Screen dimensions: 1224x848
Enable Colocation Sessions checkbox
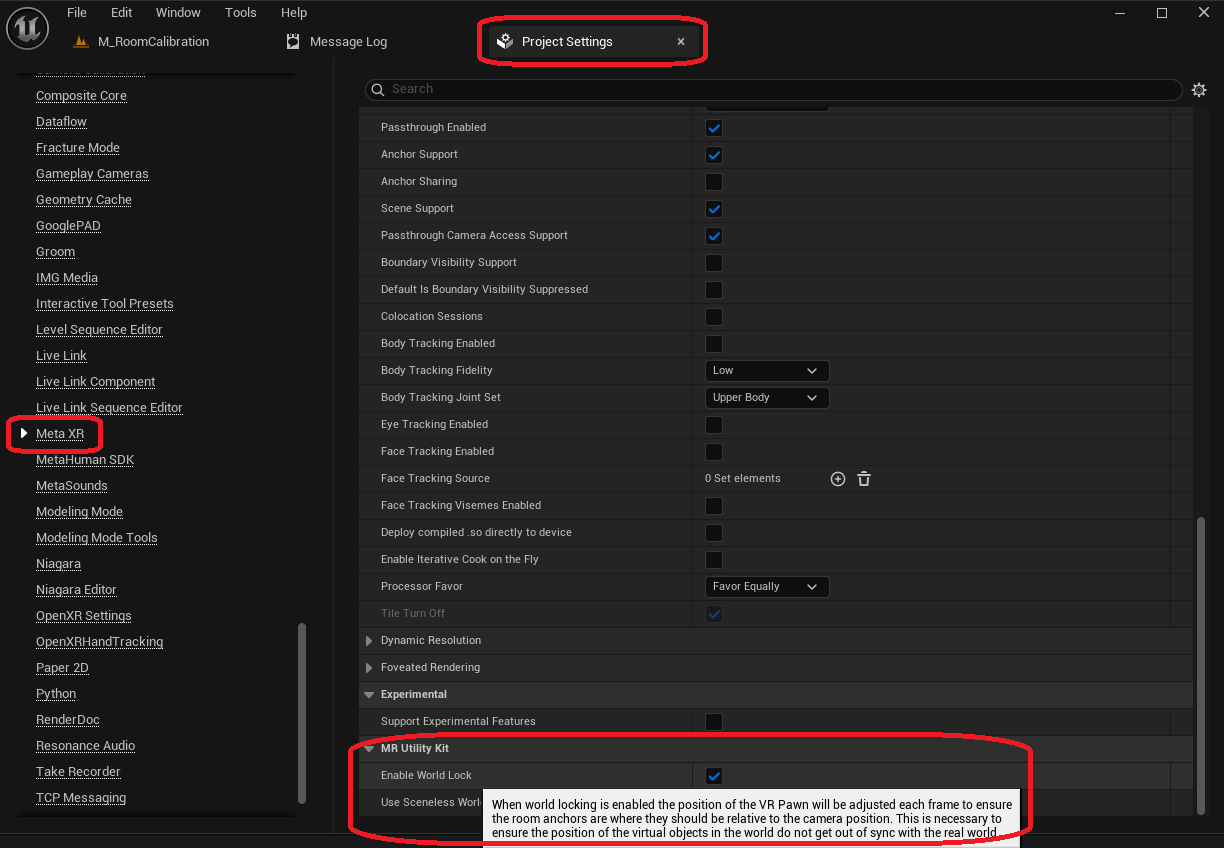click(714, 317)
